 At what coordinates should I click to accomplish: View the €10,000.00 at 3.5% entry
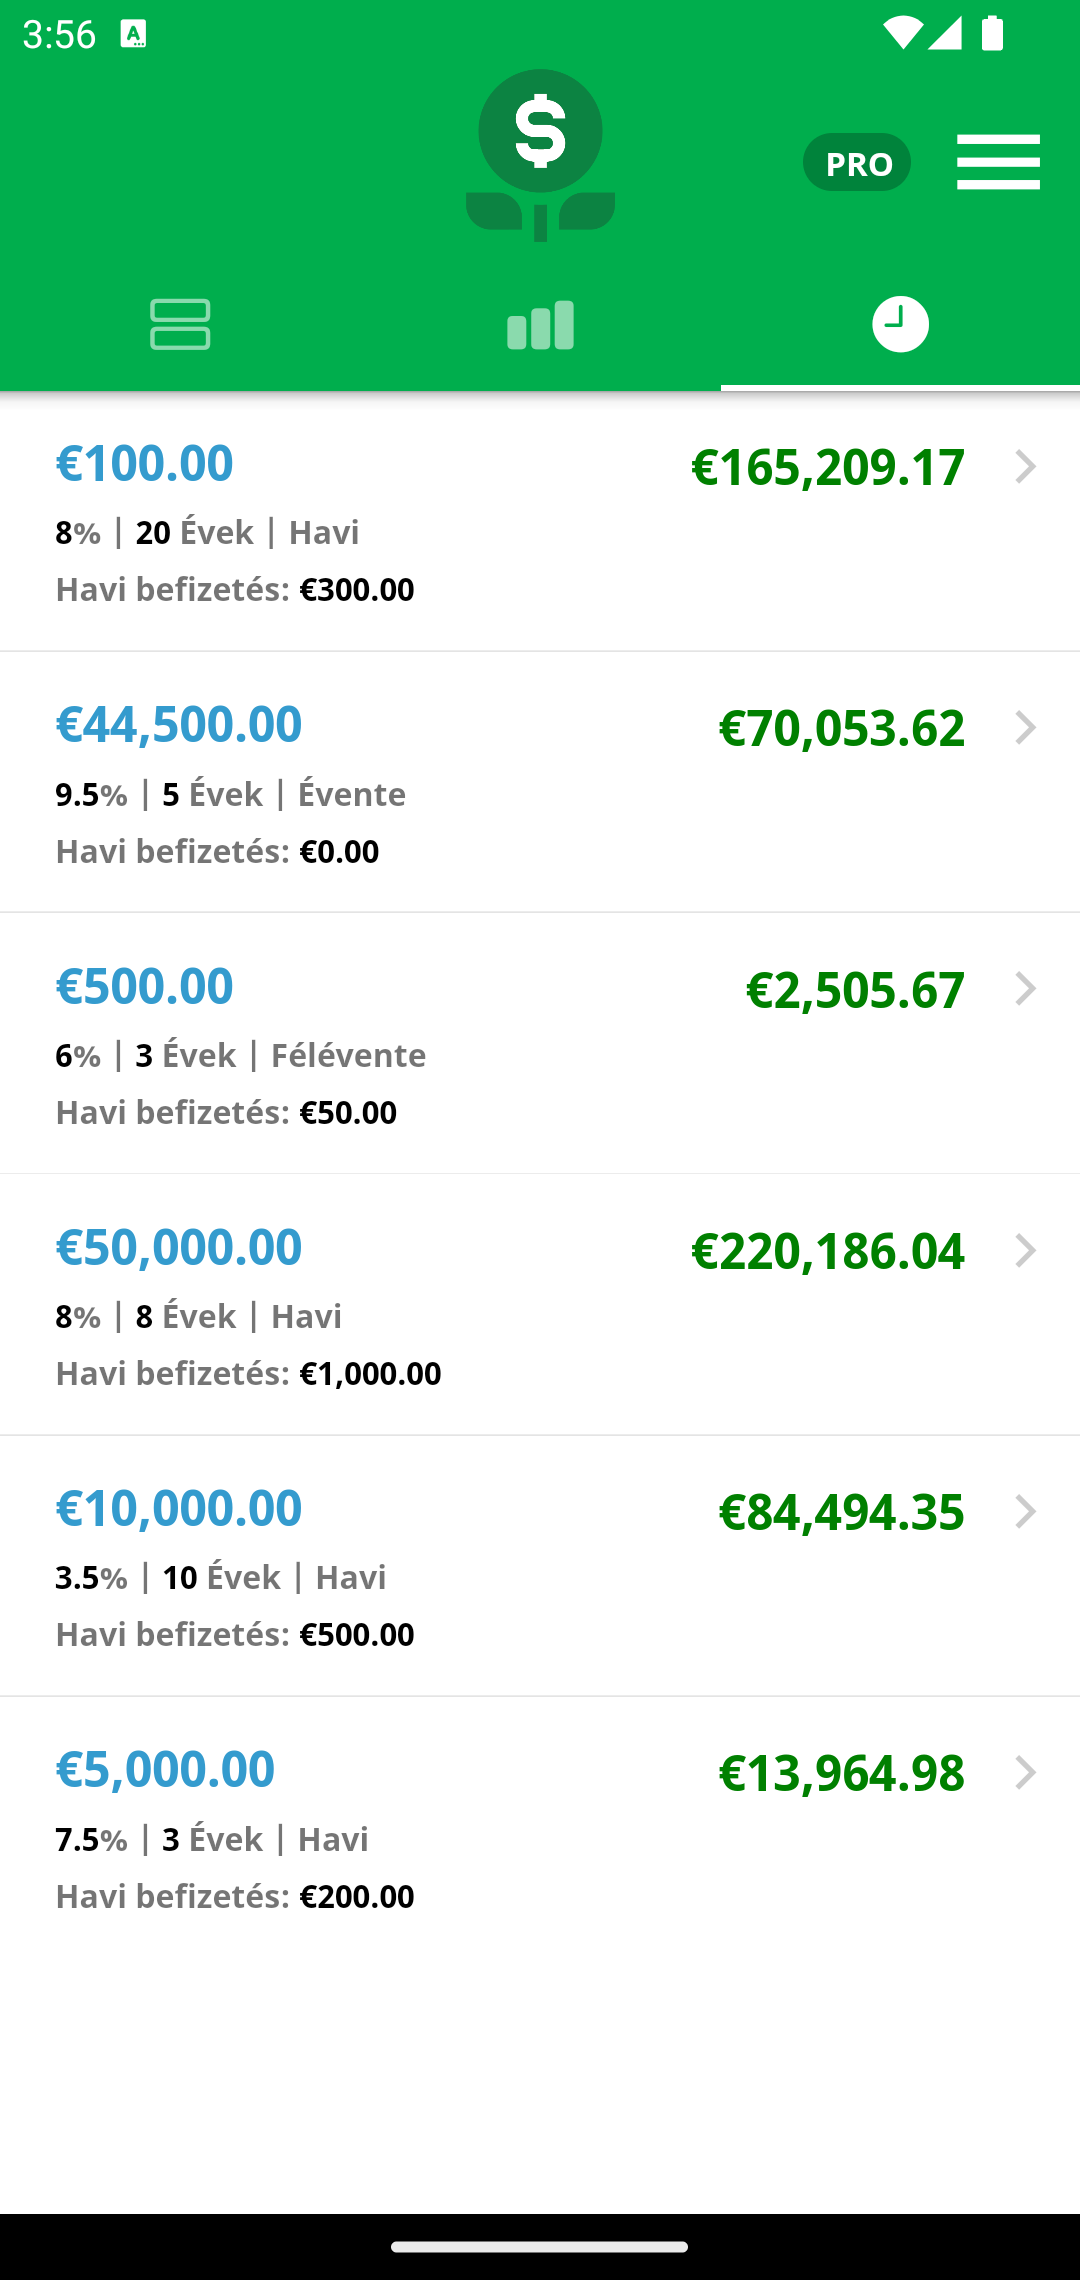click(540, 1567)
